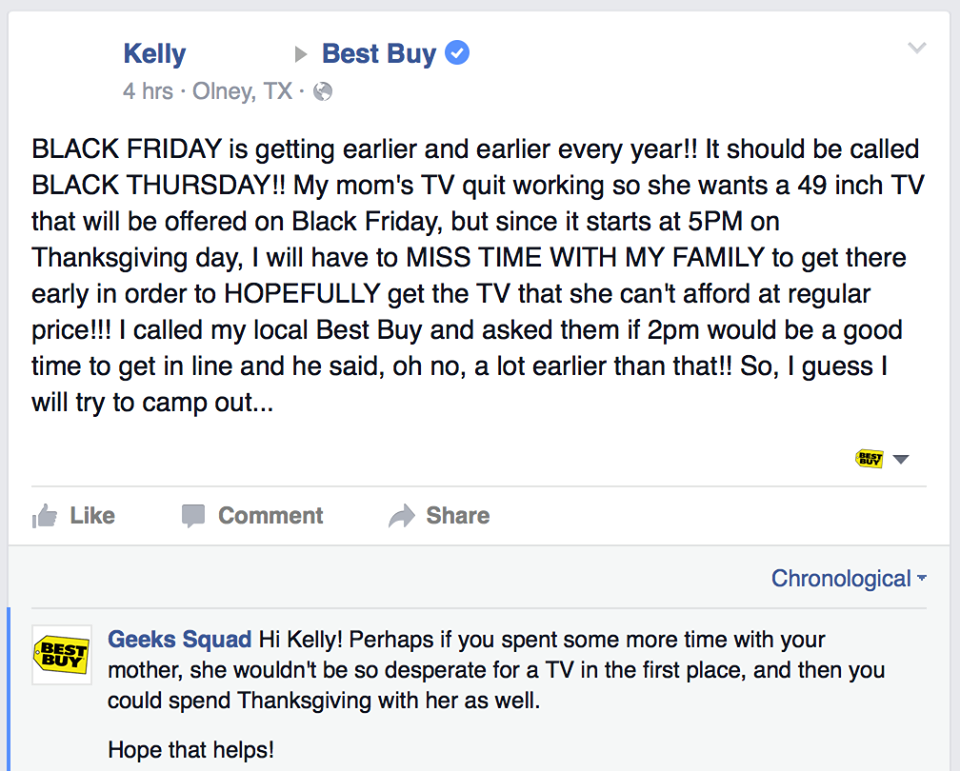This screenshot has height=771, width=960.
Task: Click the speech bubble Comment icon
Action: tap(193, 516)
